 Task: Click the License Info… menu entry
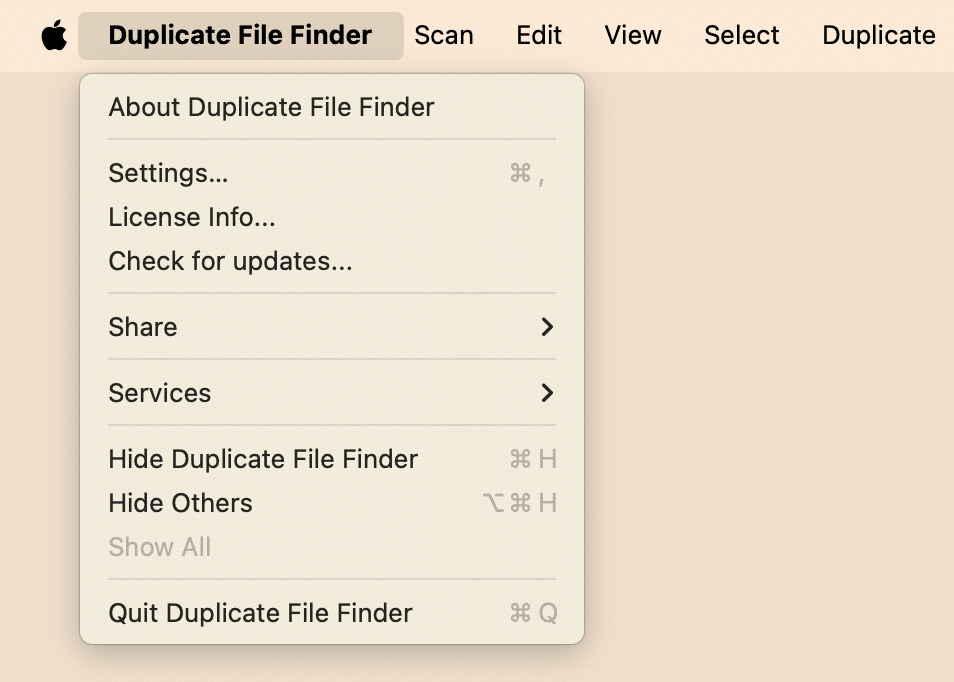pos(192,217)
